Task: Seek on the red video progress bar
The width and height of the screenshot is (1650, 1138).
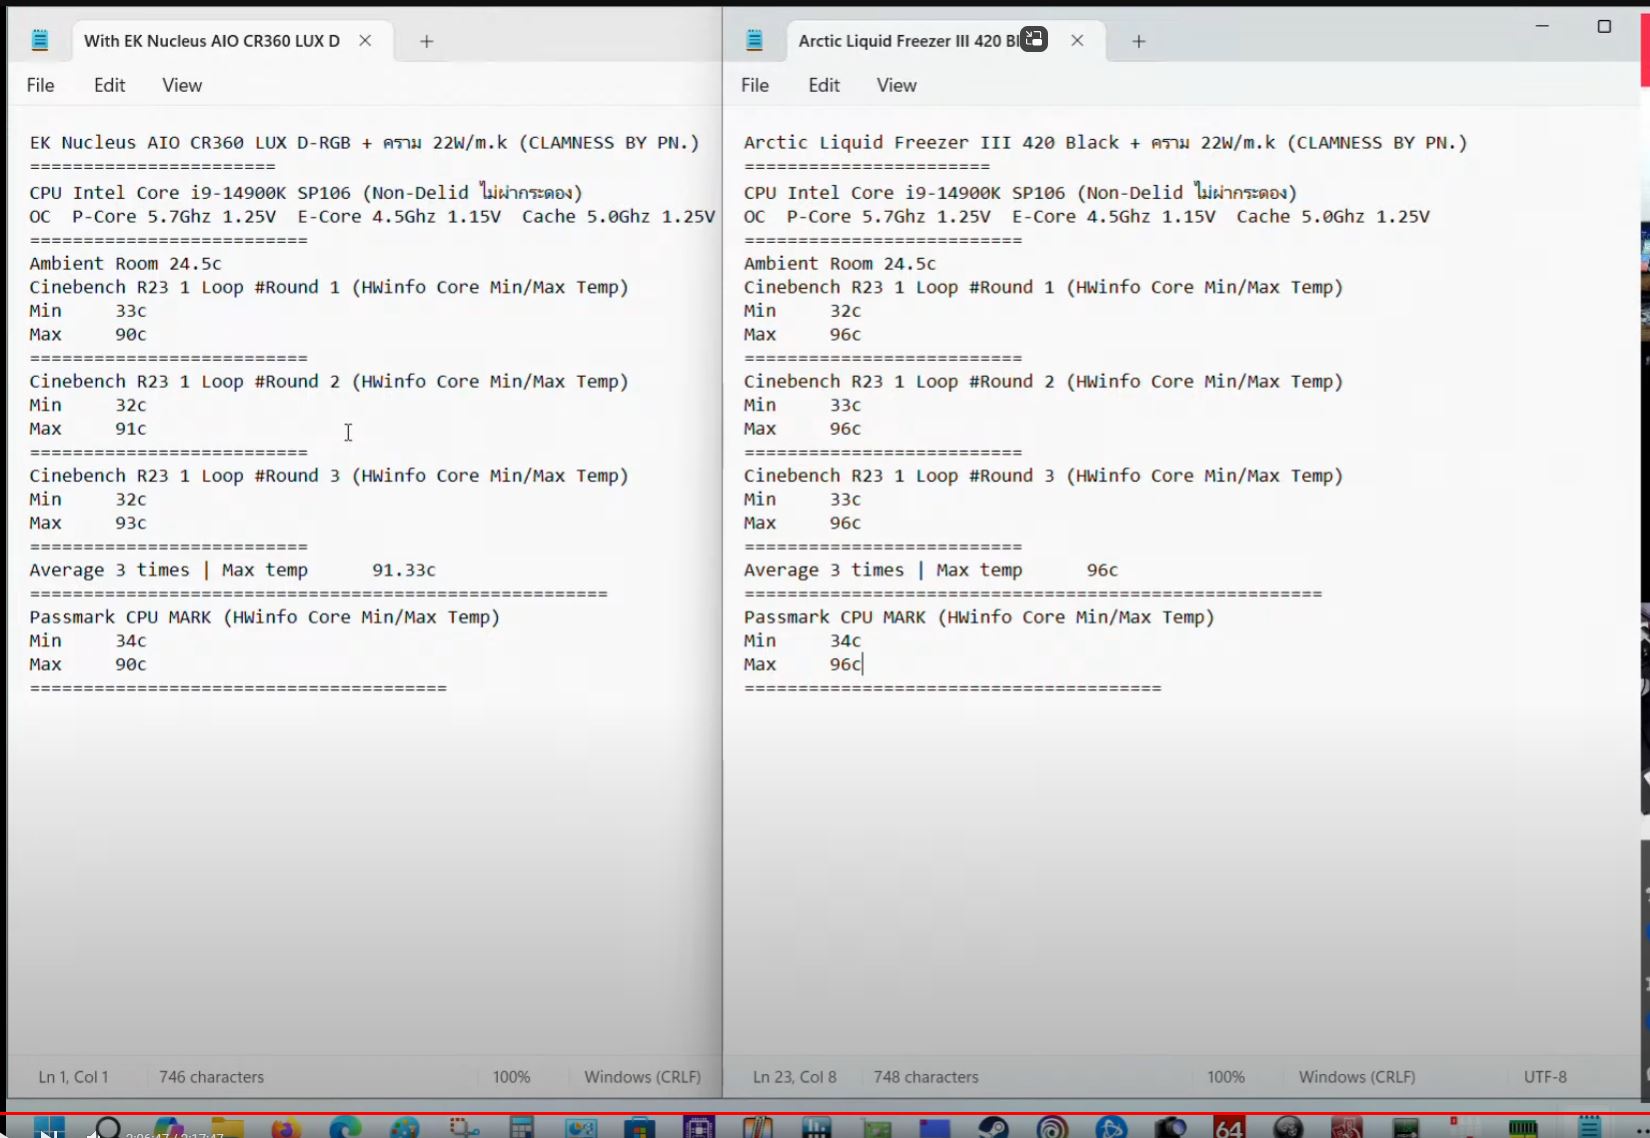Action: coord(825,1112)
